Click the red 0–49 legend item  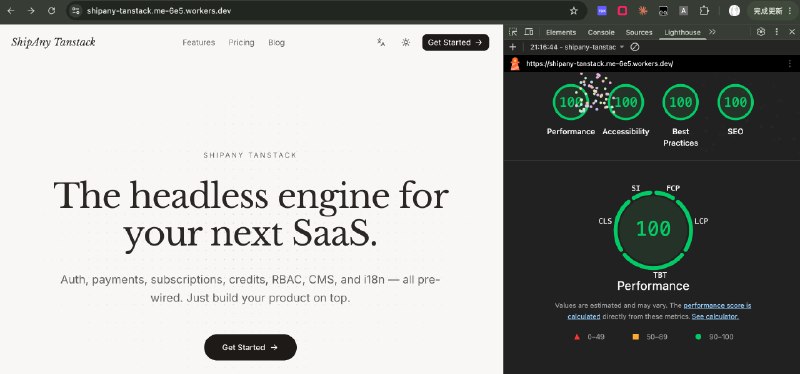click(x=589, y=337)
